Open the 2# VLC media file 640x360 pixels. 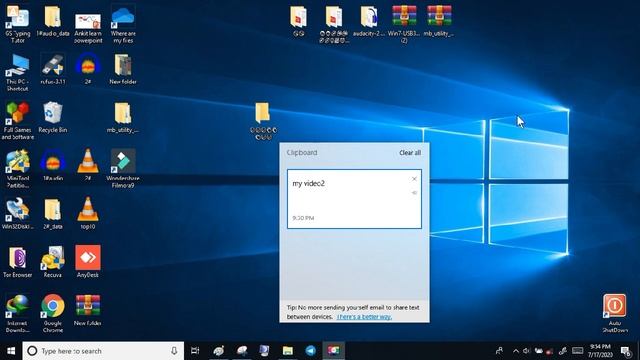88,165
